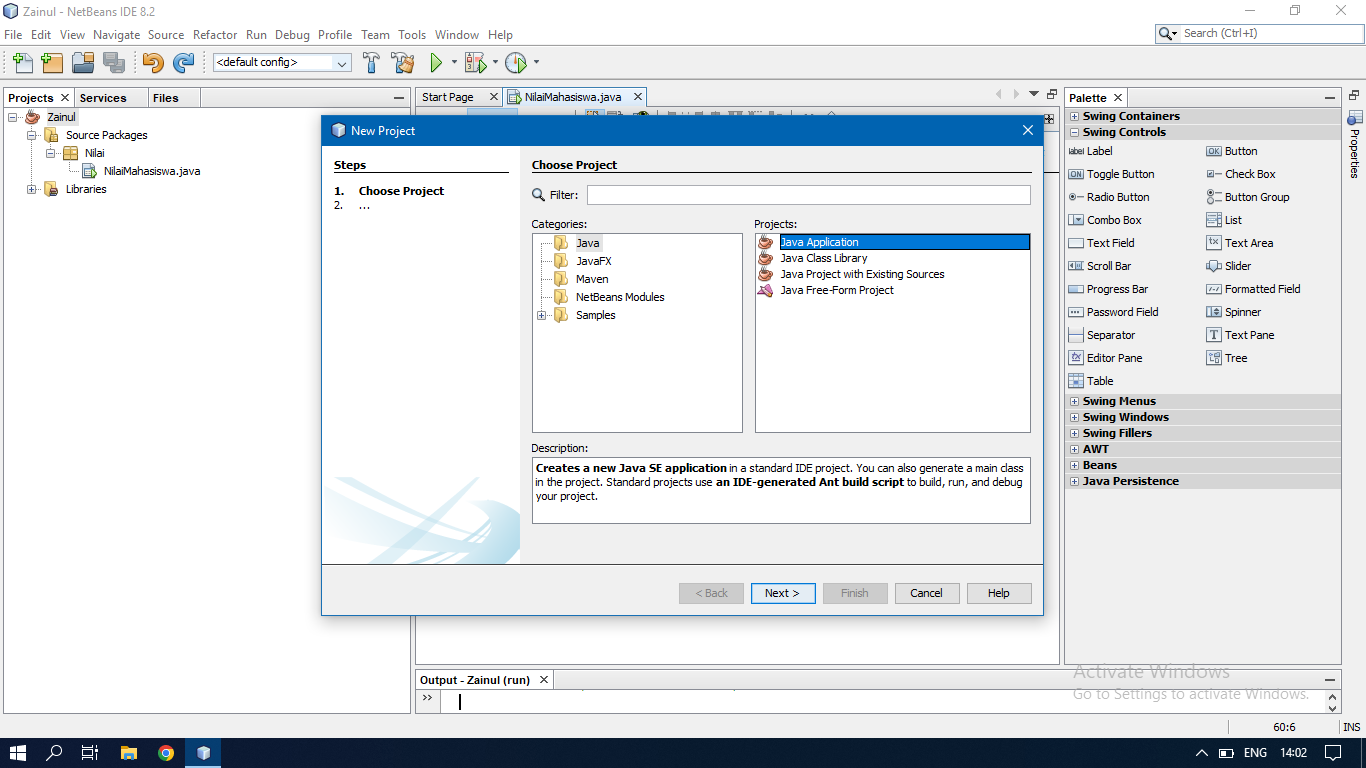Select the JavaFX category
The width and height of the screenshot is (1366, 768).
click(x=593, y=261)
